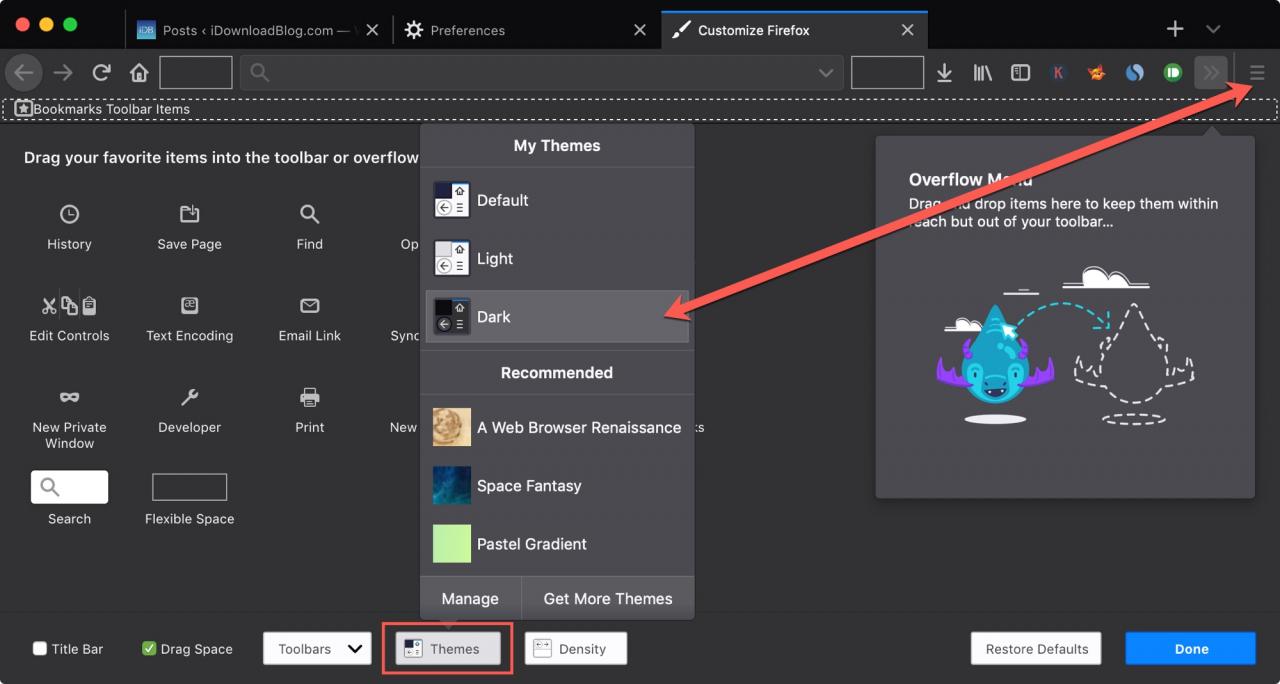The height and width of the screenshot is (684, 1280).
Task: Select the Pastel Gradient theme swatch
Action: pos(452,544)
